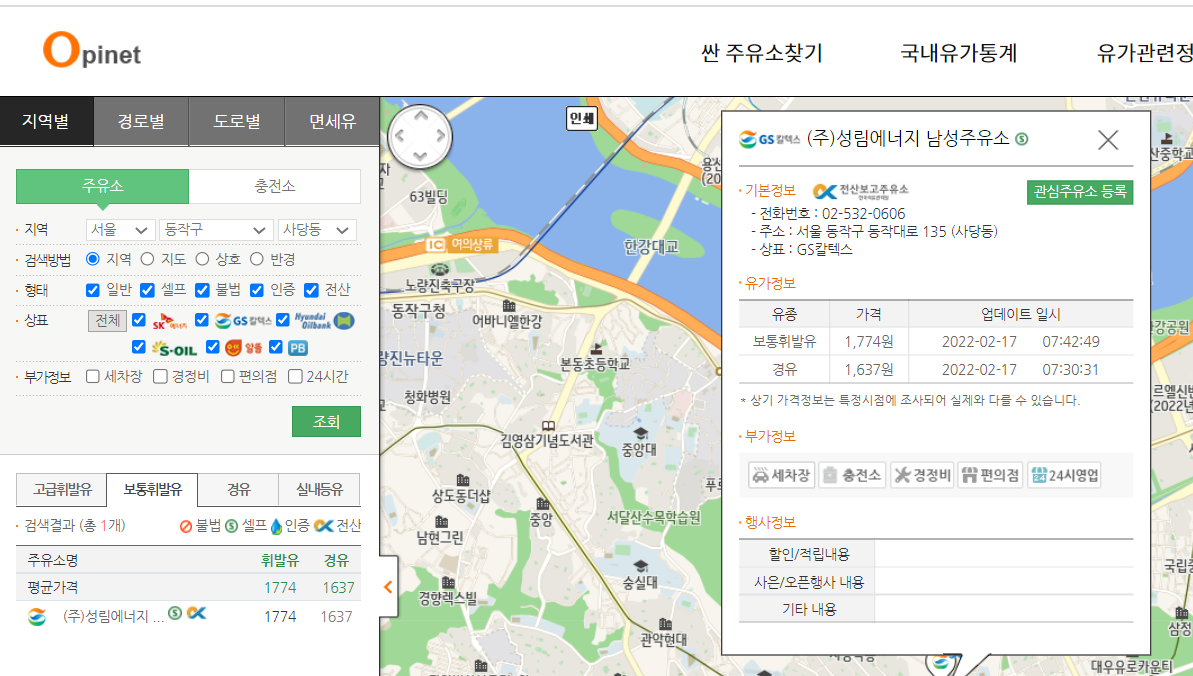This screenshot has width=1193, height=676.
Task: Uncheck the 불법 type checkbox
Action: 202,290
